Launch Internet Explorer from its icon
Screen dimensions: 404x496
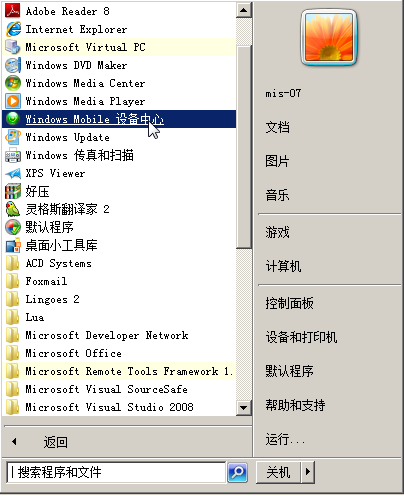[13, 29]
